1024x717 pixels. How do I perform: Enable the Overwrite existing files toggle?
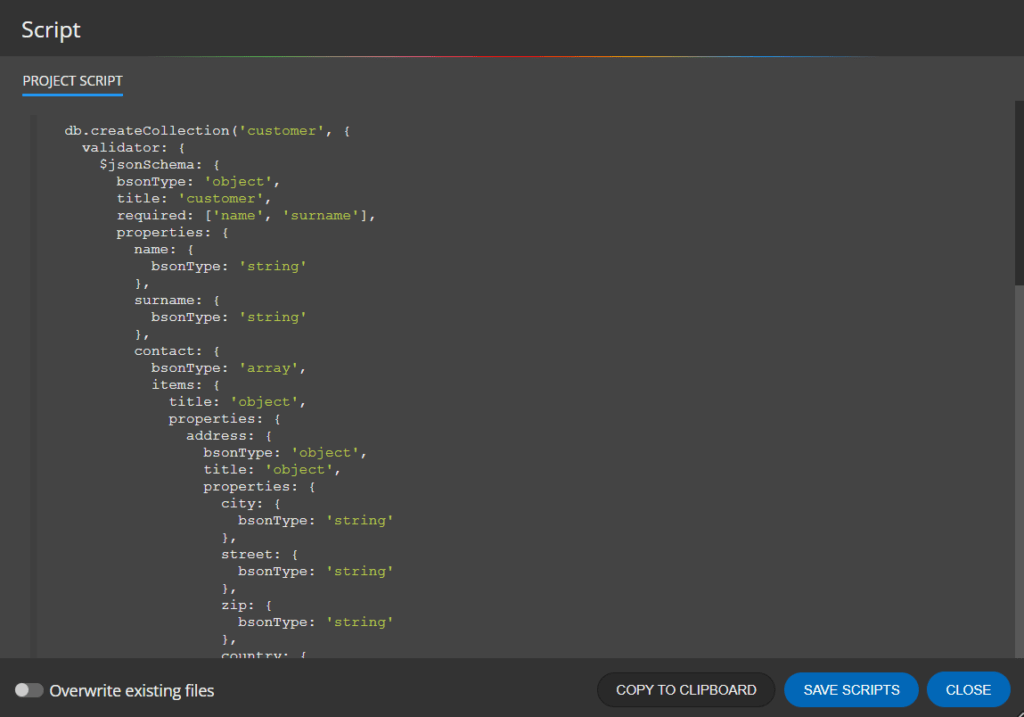click(29, 690)
